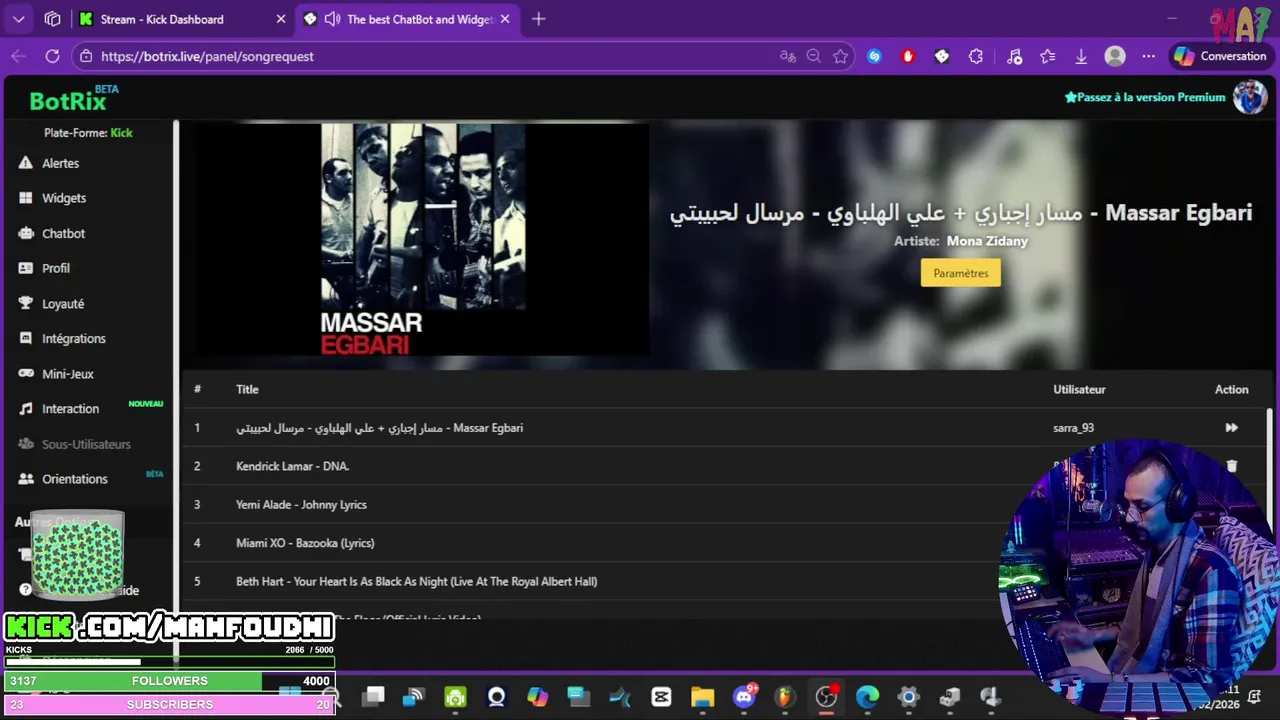Open the media control music icon

point(1014,56)
